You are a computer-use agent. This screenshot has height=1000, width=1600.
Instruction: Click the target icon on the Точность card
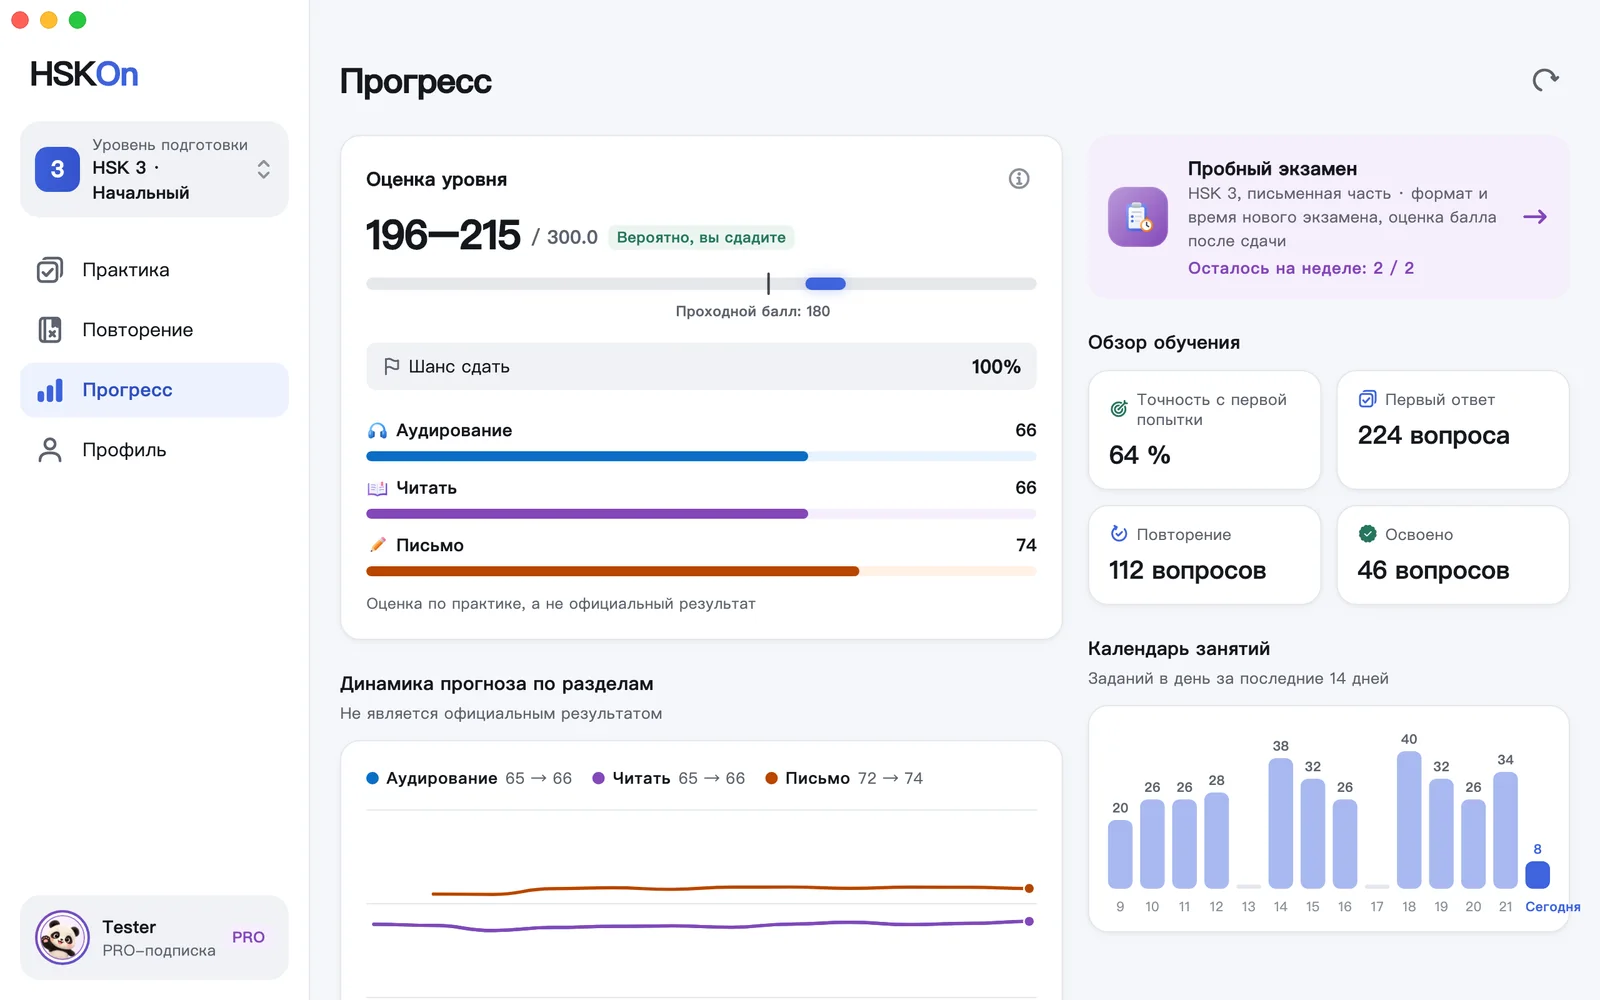[1119, 409]
